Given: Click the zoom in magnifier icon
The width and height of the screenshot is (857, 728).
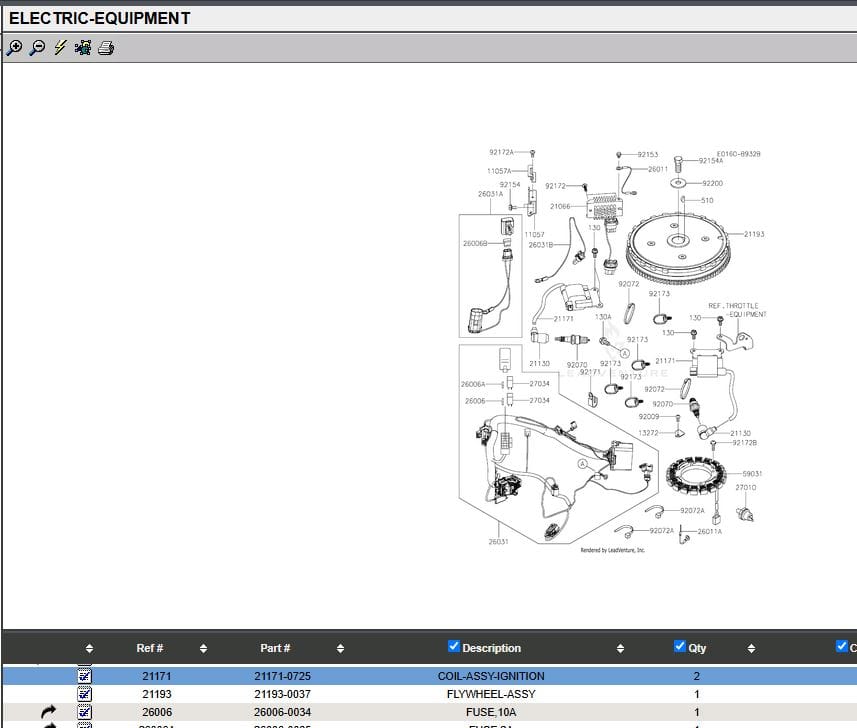Looking at the screenshot, I should 14,47.
